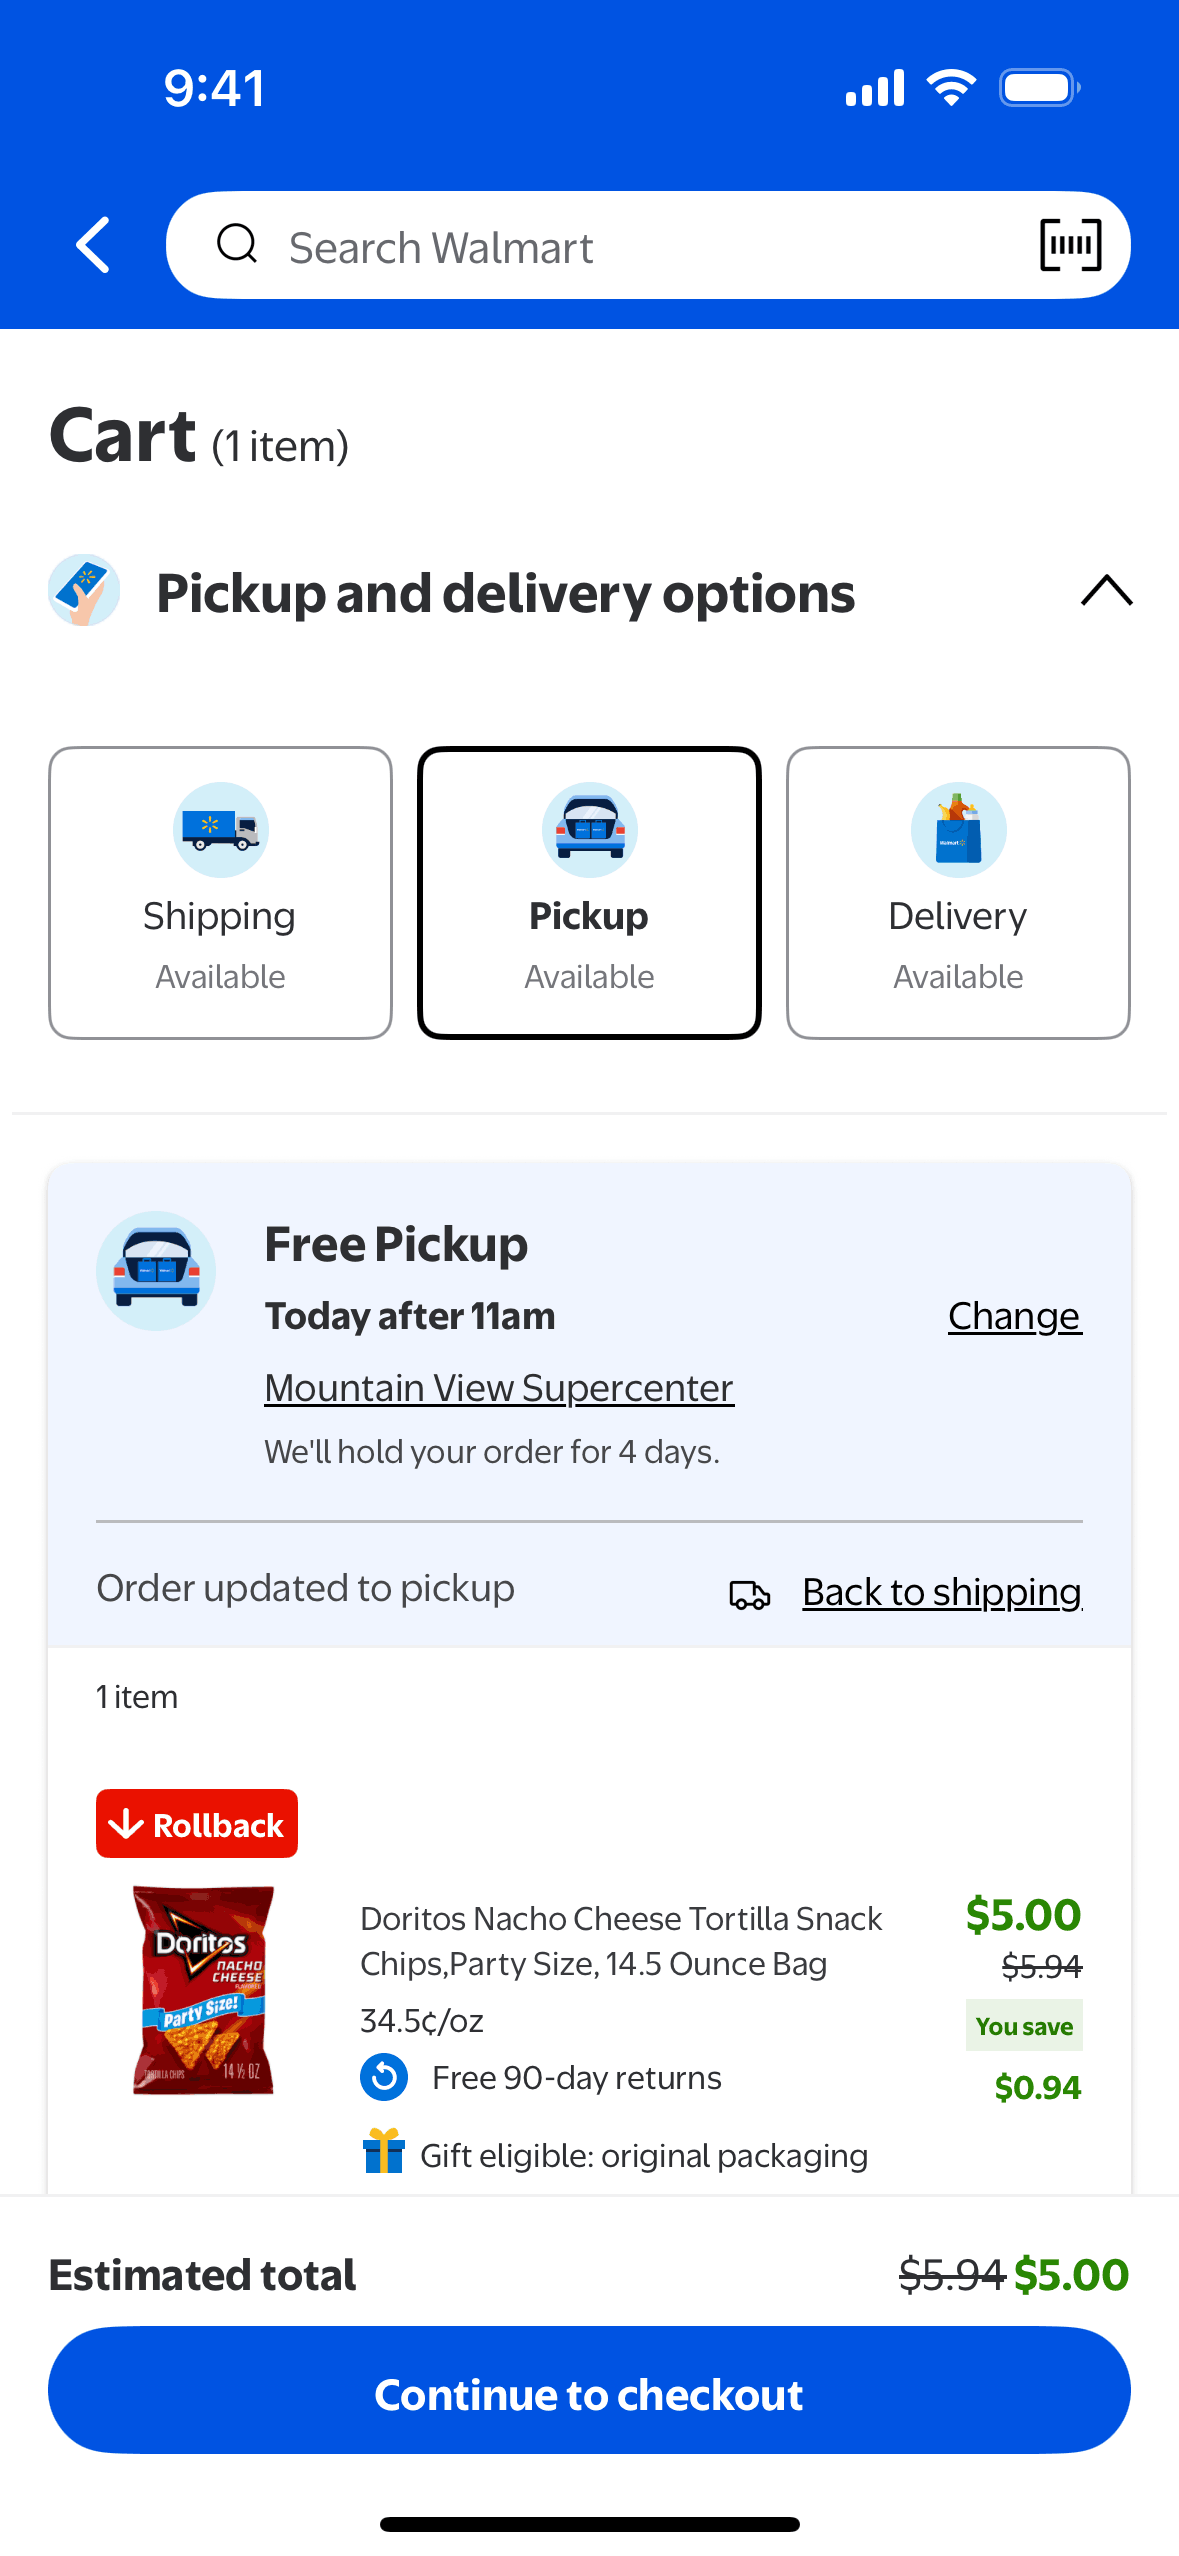Tap the barcode scanner icon
Viewport: 1179px width, 2556px height.
pos(1070,245)
